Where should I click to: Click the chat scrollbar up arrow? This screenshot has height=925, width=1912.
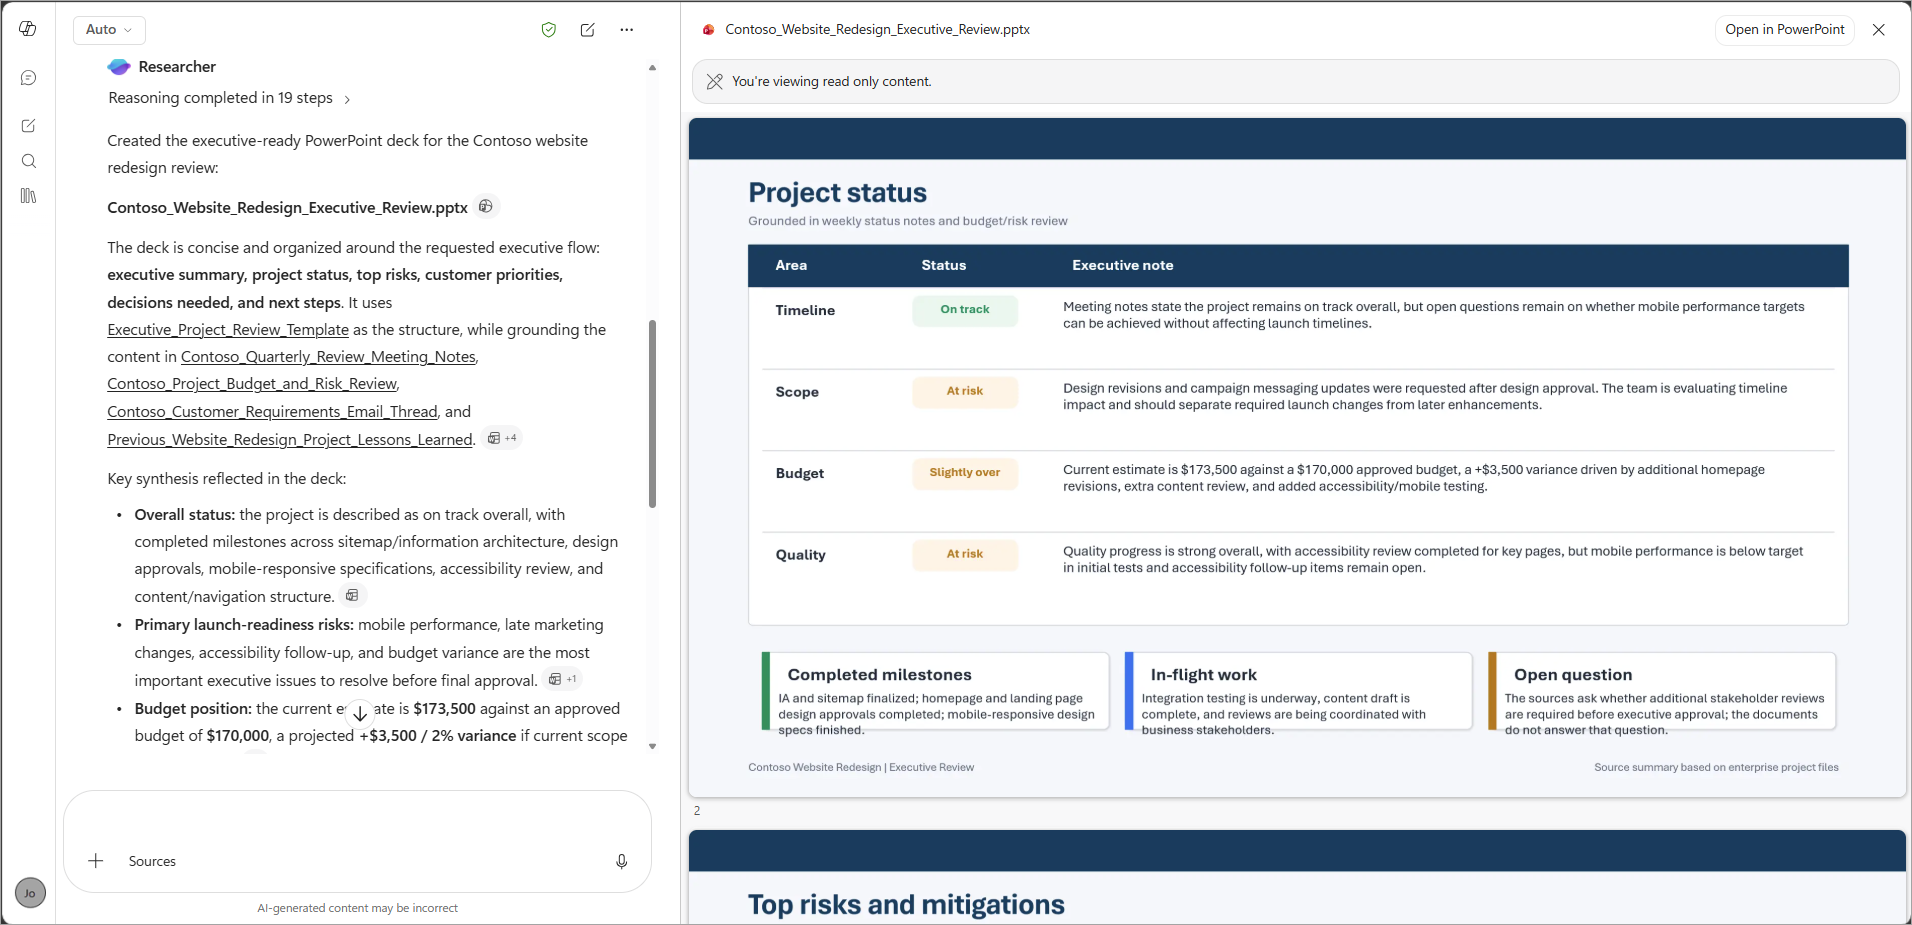[652, 68]
